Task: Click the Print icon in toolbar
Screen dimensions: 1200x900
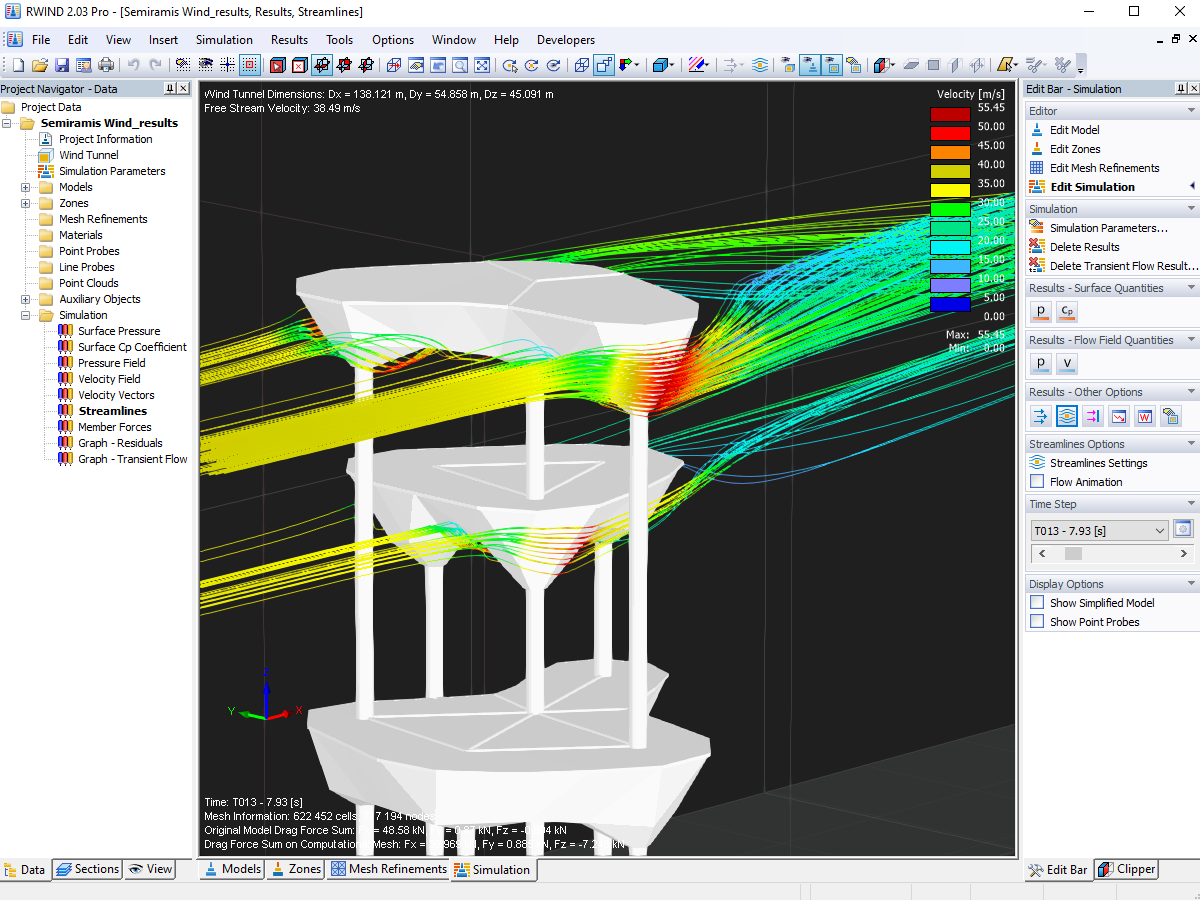Action: 106,65
